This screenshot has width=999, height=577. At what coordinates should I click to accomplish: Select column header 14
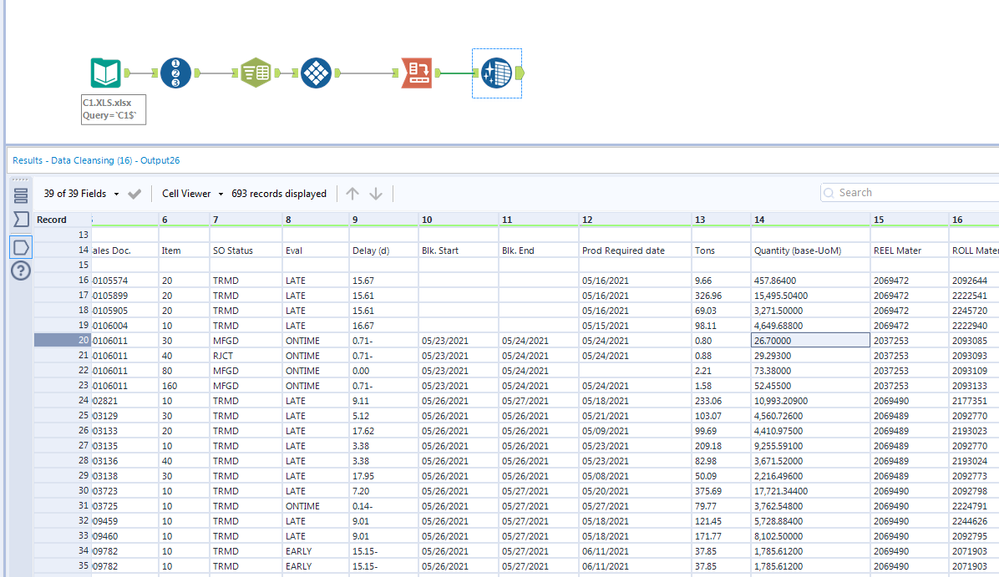pyautogui.click(x=810, y=220)
